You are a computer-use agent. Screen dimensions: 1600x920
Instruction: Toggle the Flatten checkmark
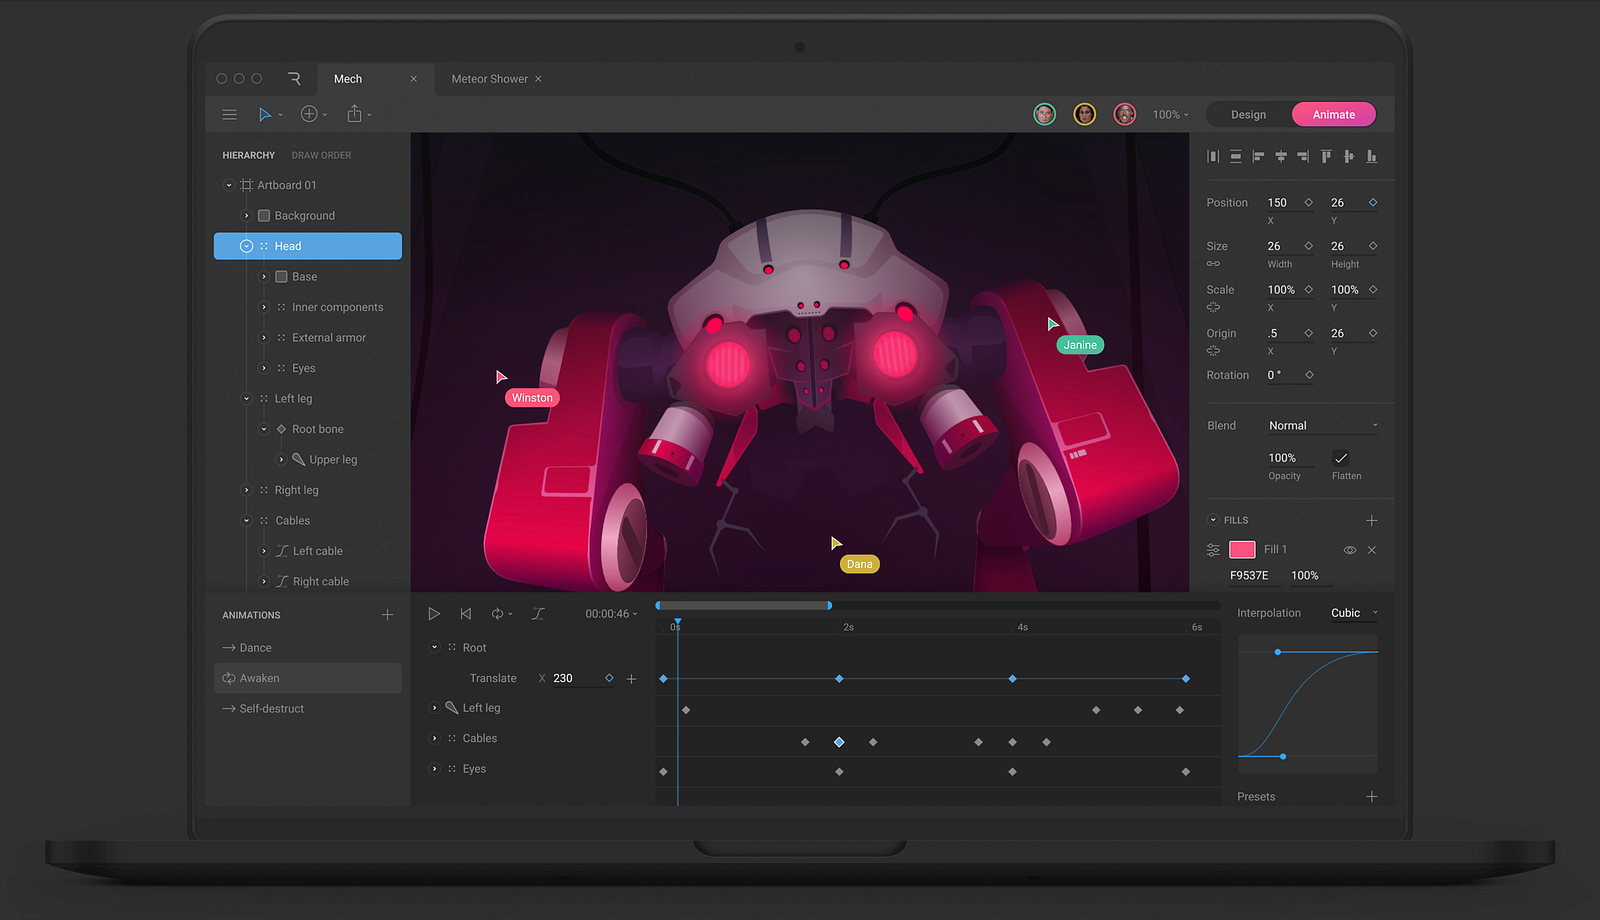click(1341, 458)
